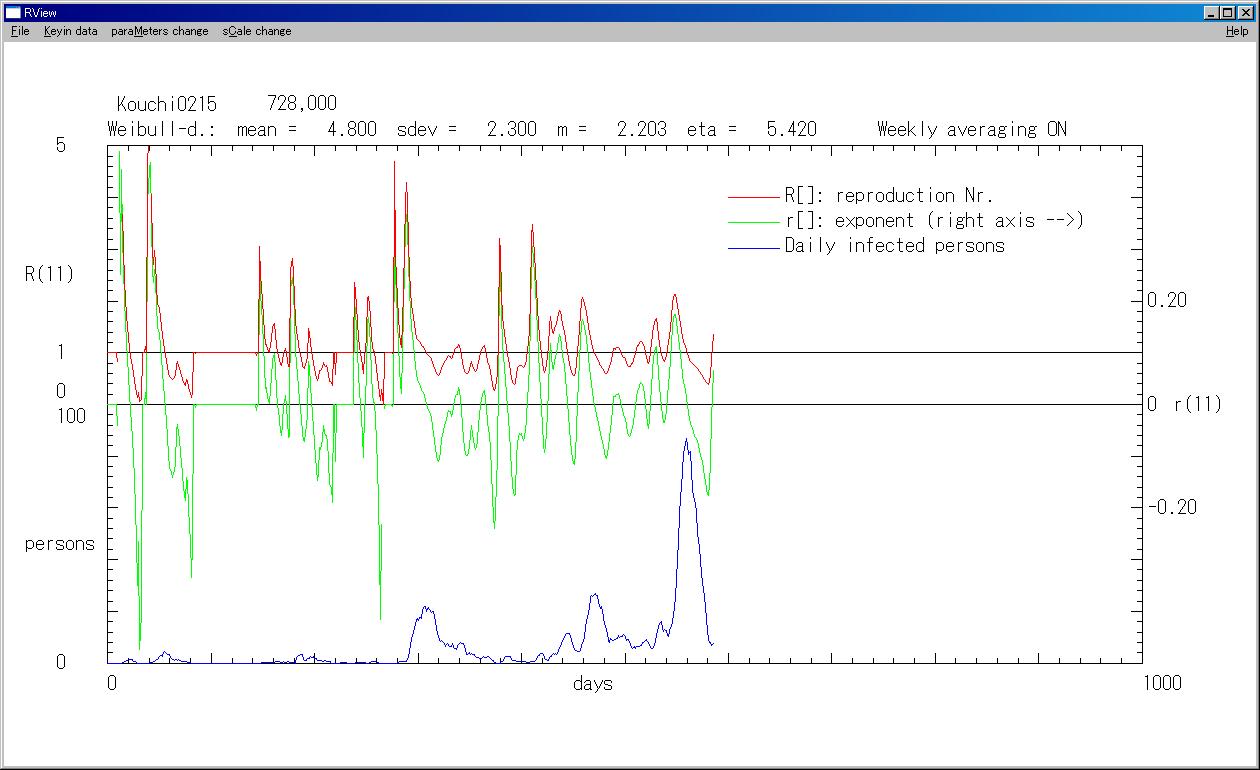The height and width of the screenshot is (770, 1260).
Task: Click the 'Weibull-d.:' label
Action: 162,129
